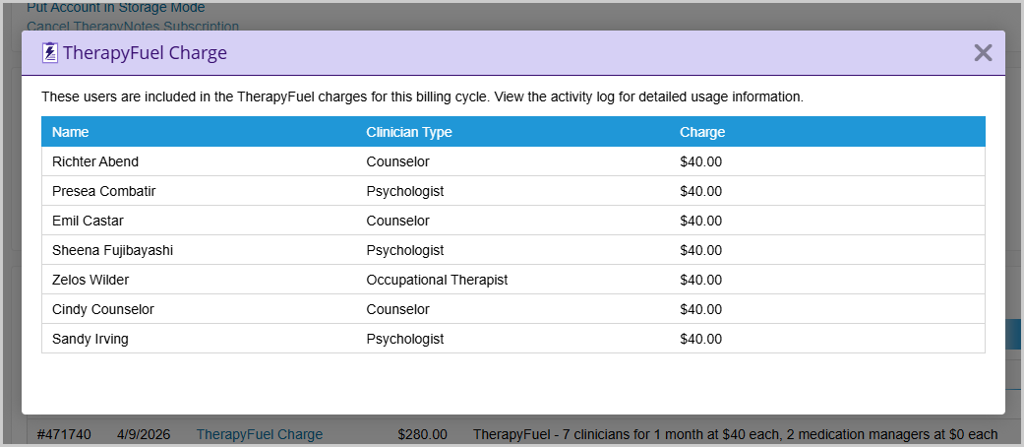Click the Occupational Therapist clinician type cell
The height and width of the screenshot is (447, 1024).
(x=437, y=280)
